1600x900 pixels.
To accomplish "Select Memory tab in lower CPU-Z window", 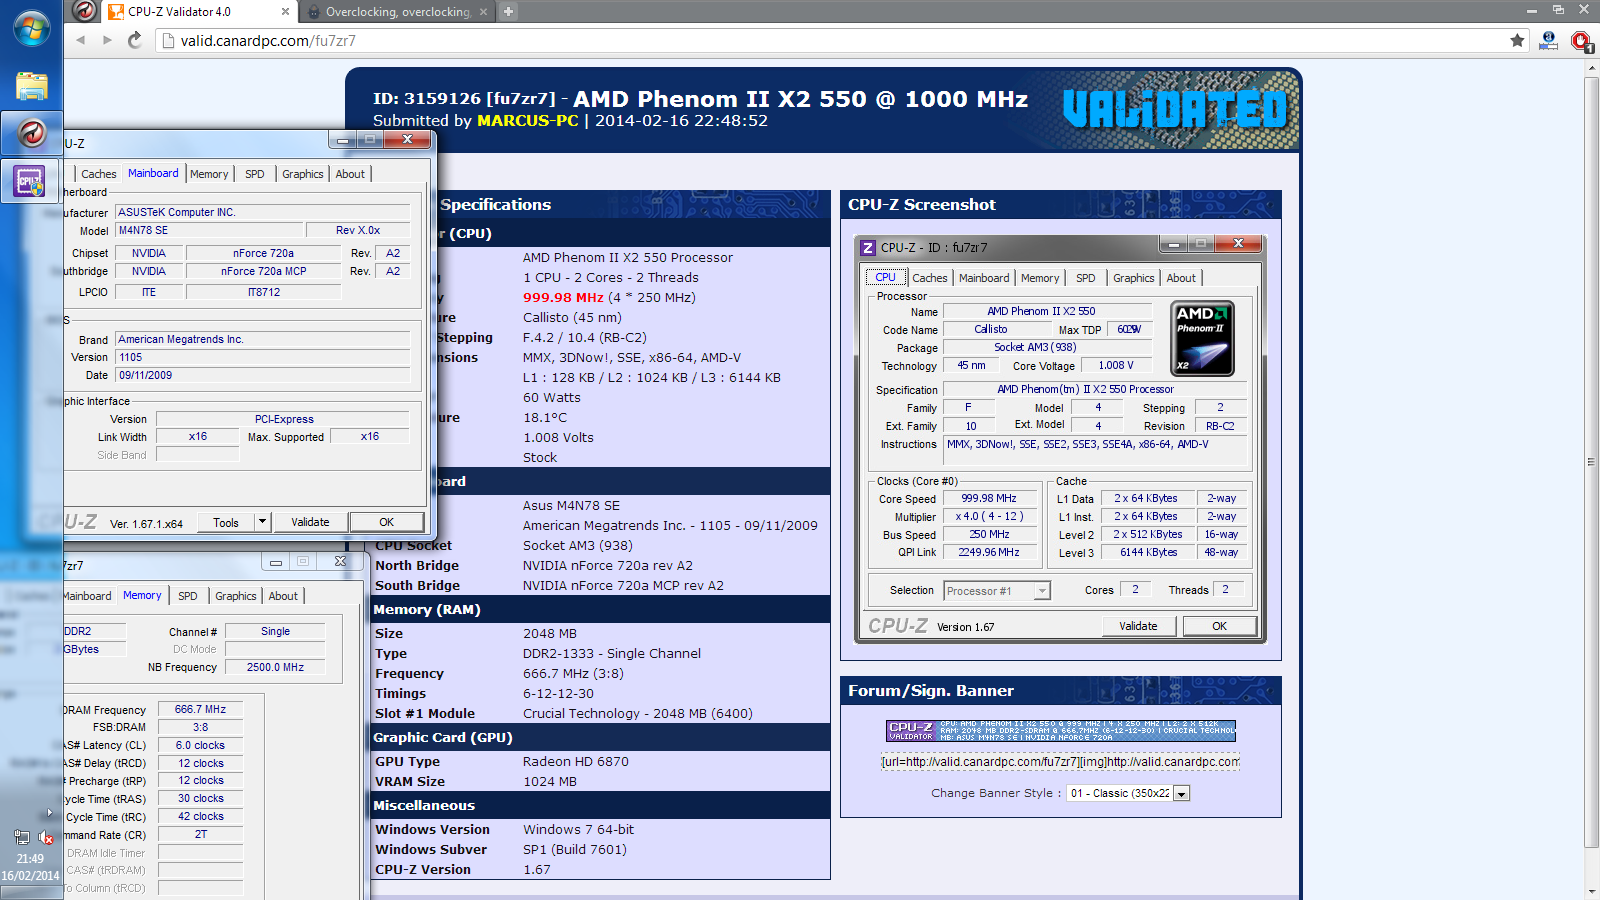I will (x=142, y=595).
